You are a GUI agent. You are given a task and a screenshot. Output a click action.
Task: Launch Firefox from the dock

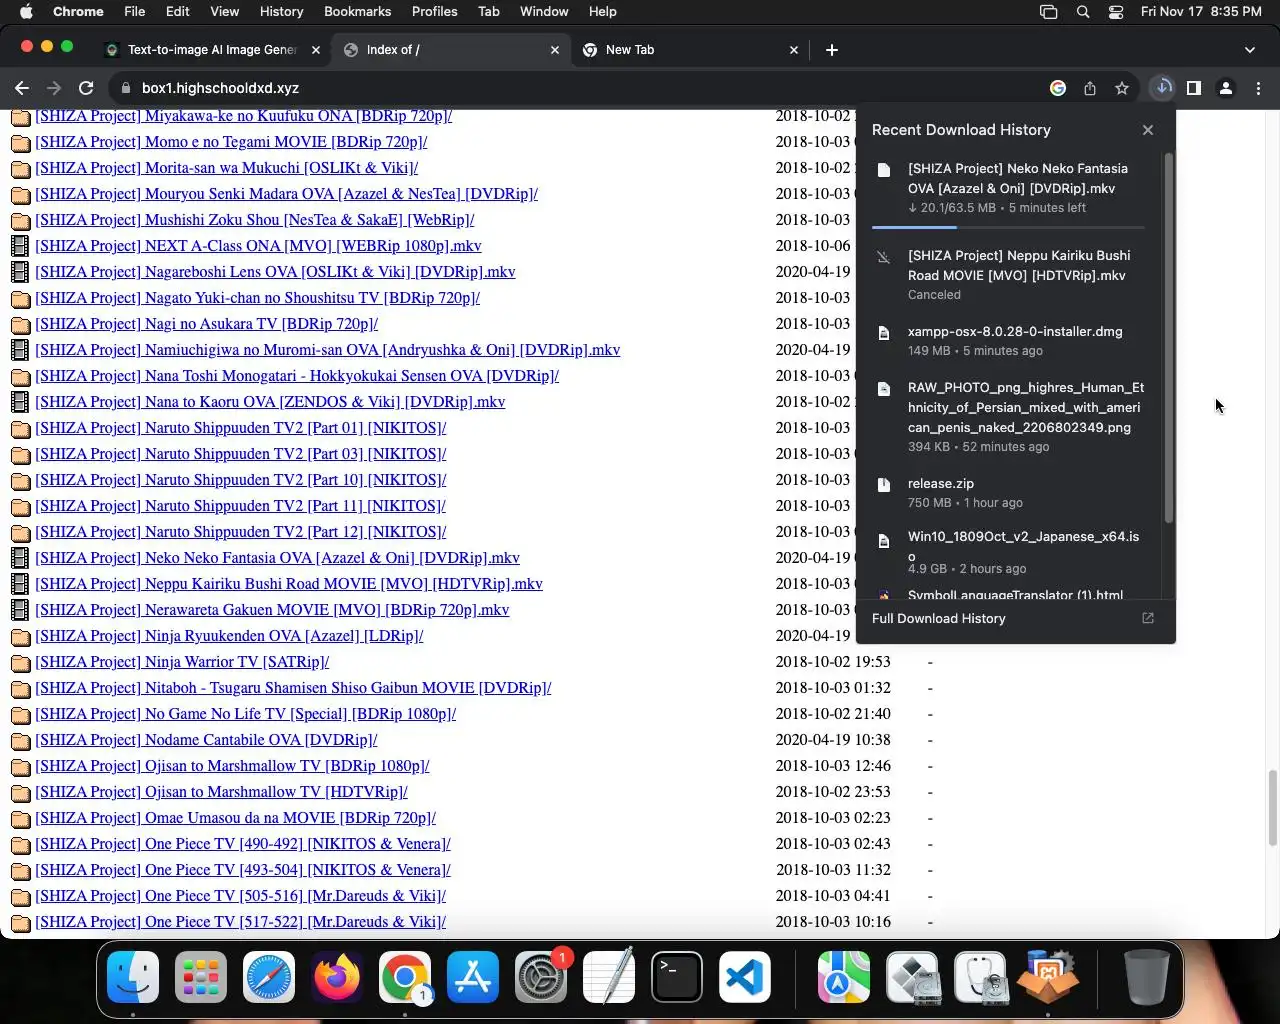337,977
